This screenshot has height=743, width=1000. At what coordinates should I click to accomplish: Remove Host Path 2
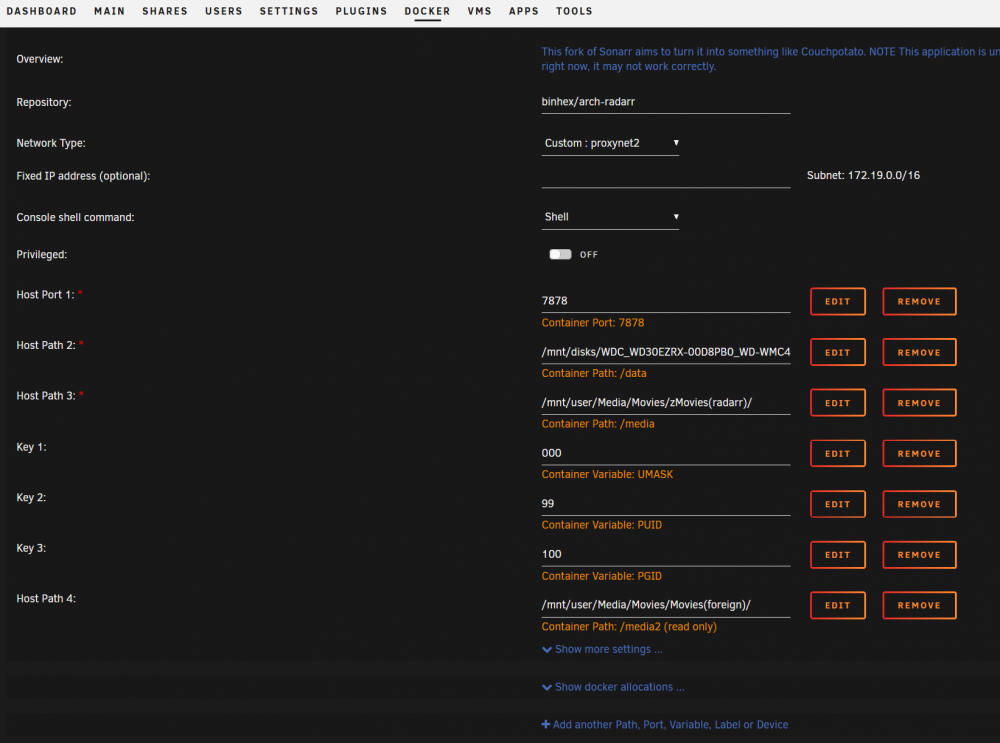919,352
